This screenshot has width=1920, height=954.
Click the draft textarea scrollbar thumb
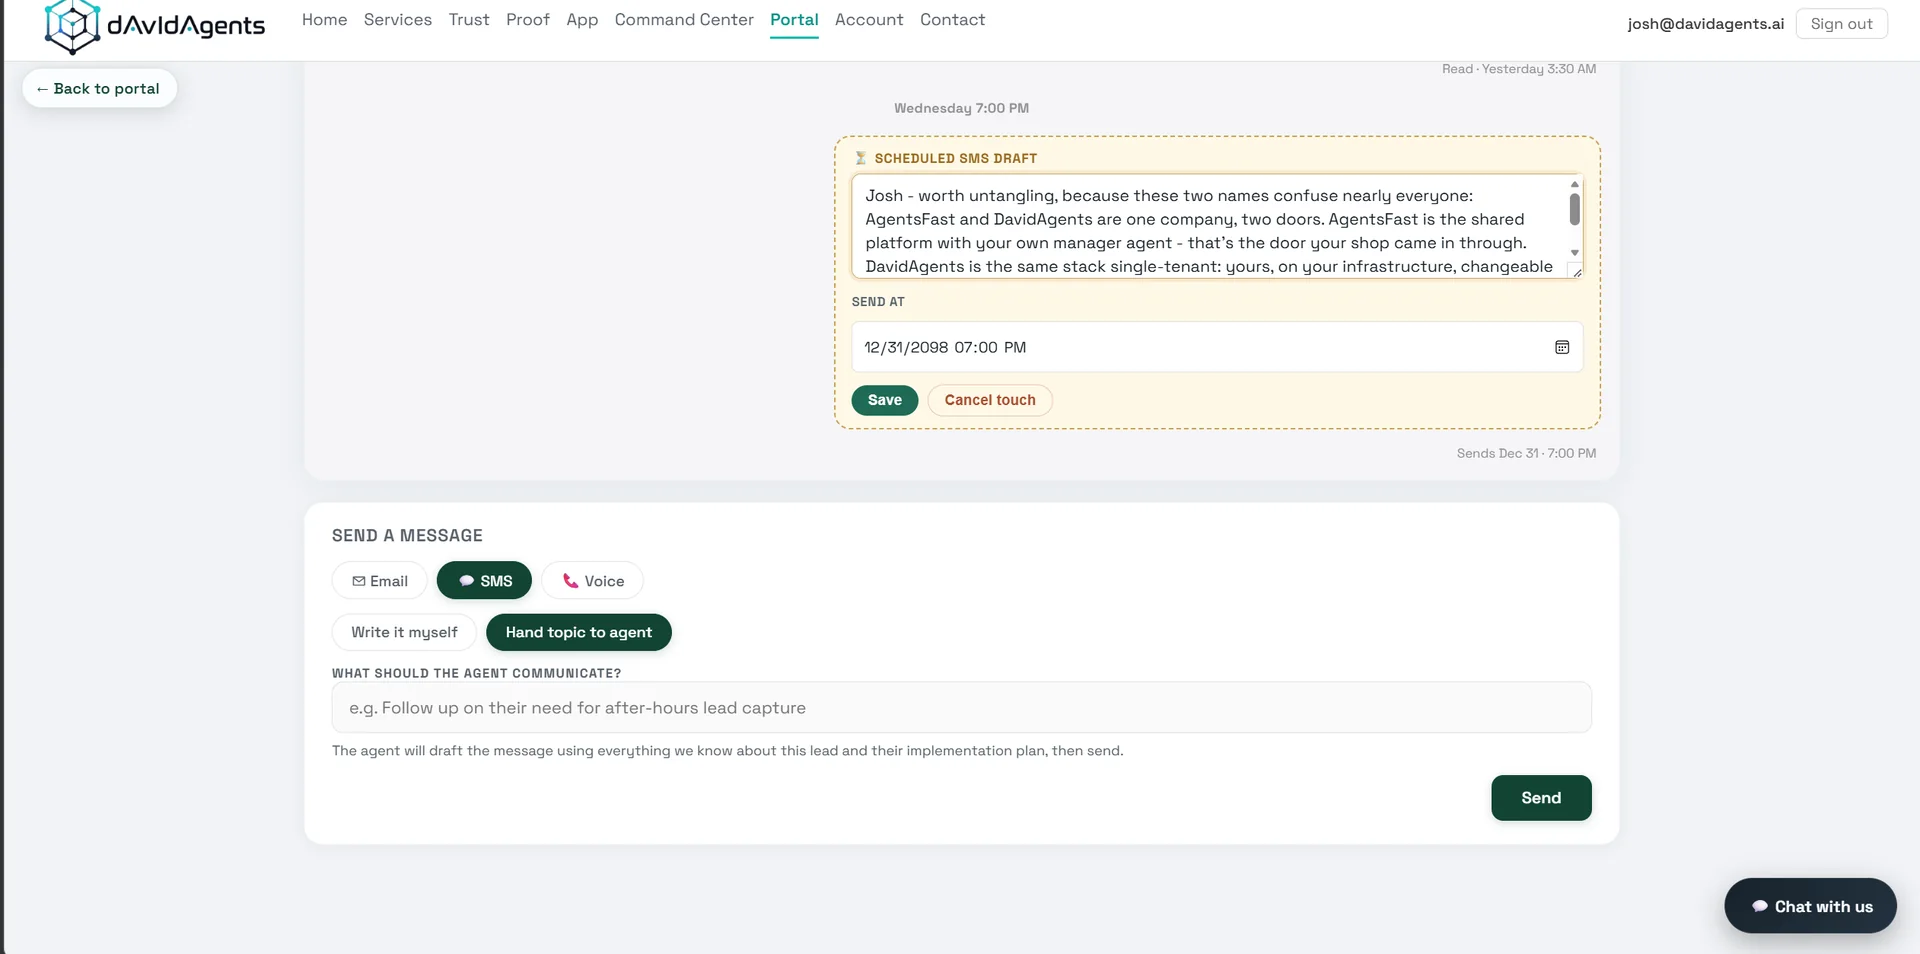coord(1574,209)
